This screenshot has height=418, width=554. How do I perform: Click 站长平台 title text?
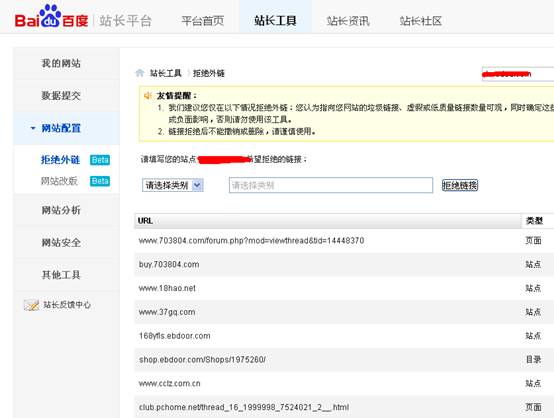coord(125,21)
